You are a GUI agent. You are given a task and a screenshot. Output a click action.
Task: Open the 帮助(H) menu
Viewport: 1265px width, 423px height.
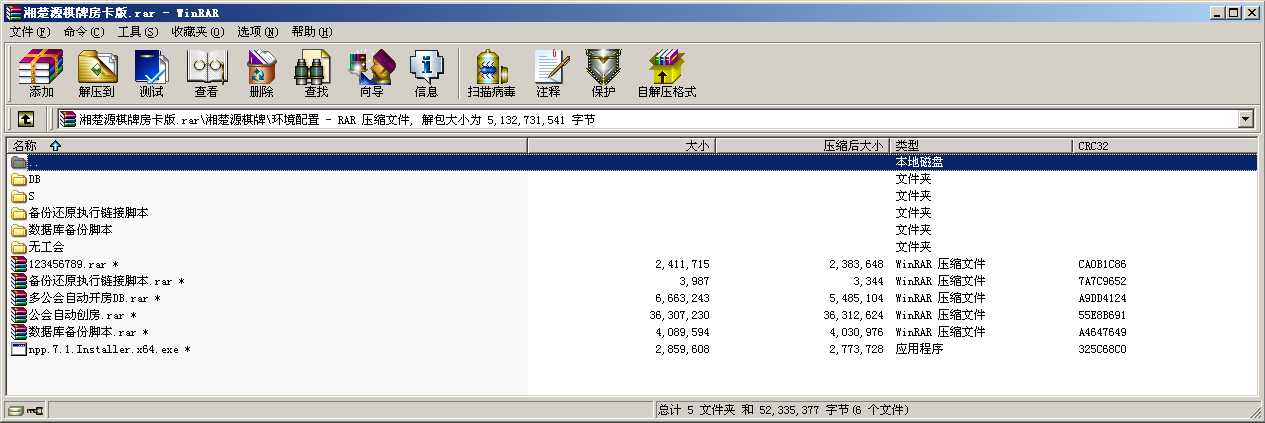[x=311, y=31]
